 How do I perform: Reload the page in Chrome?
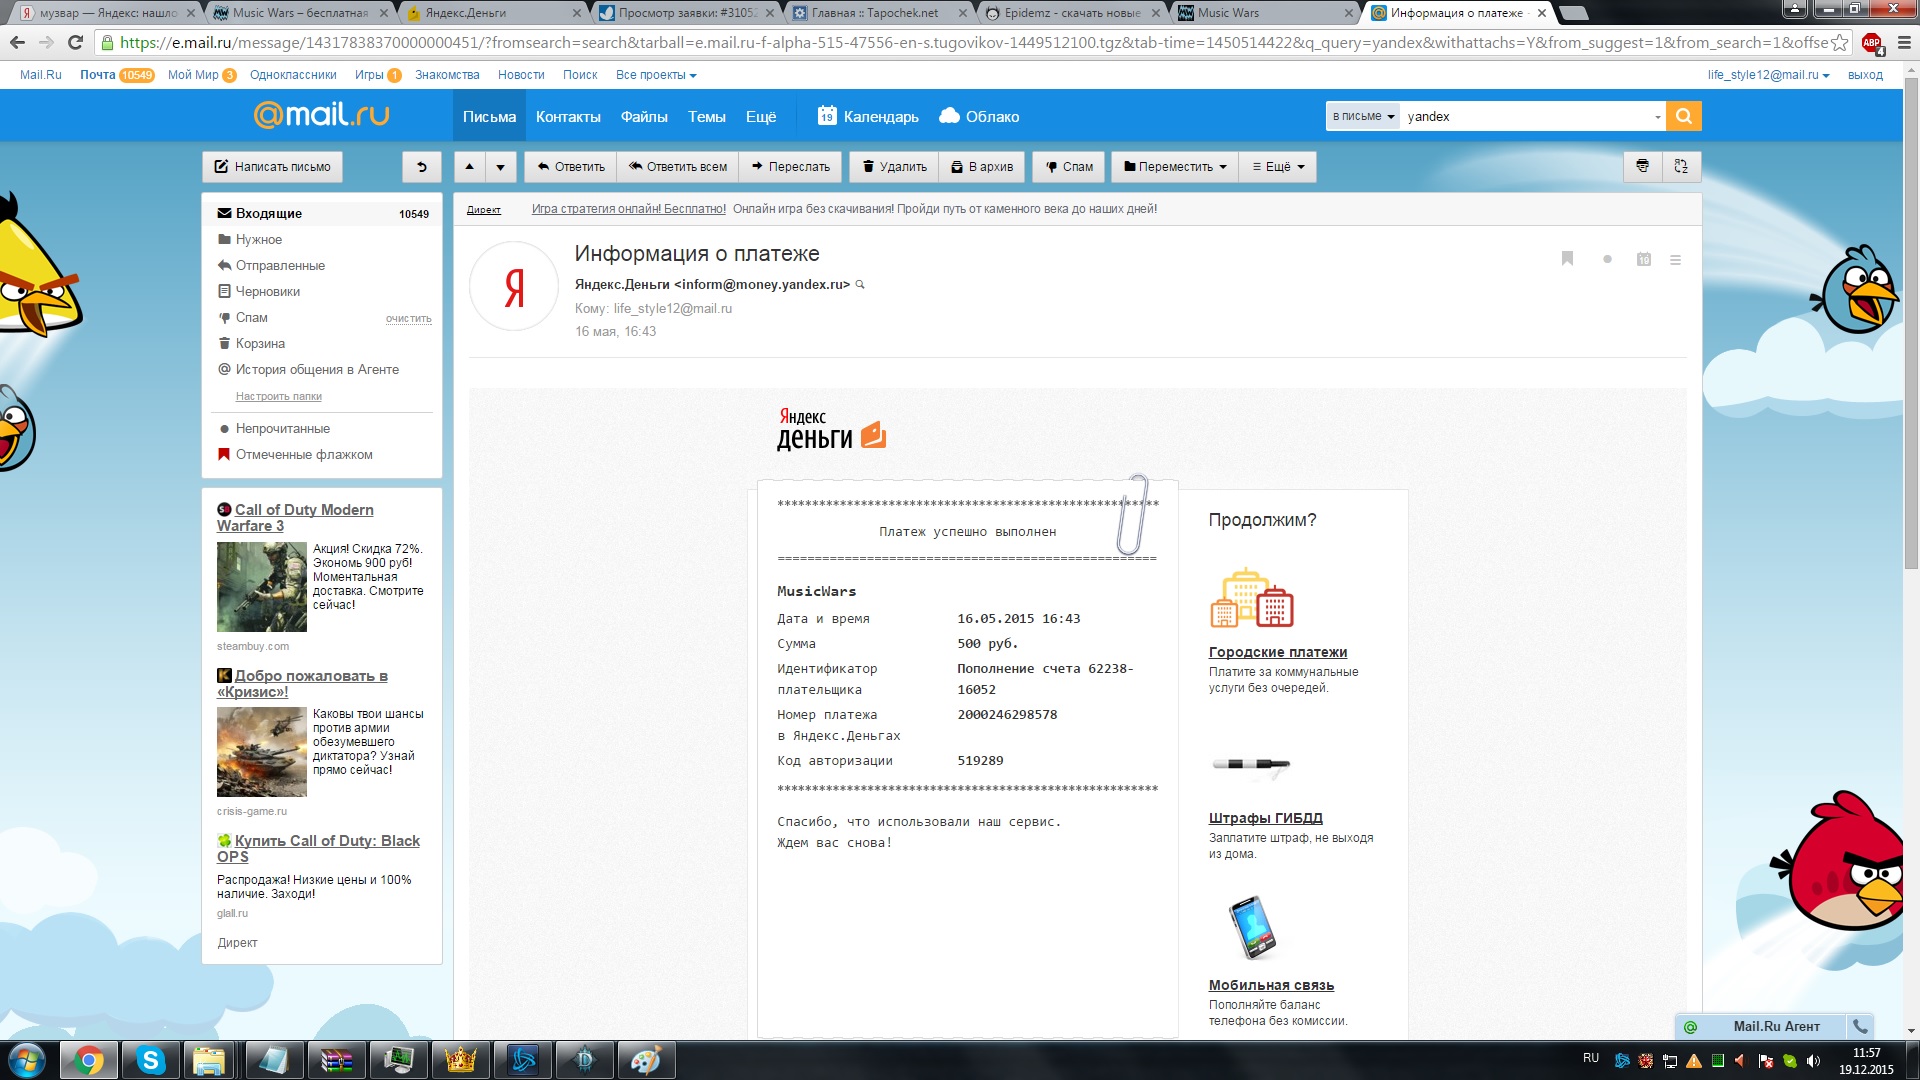[x=75, y=43]
